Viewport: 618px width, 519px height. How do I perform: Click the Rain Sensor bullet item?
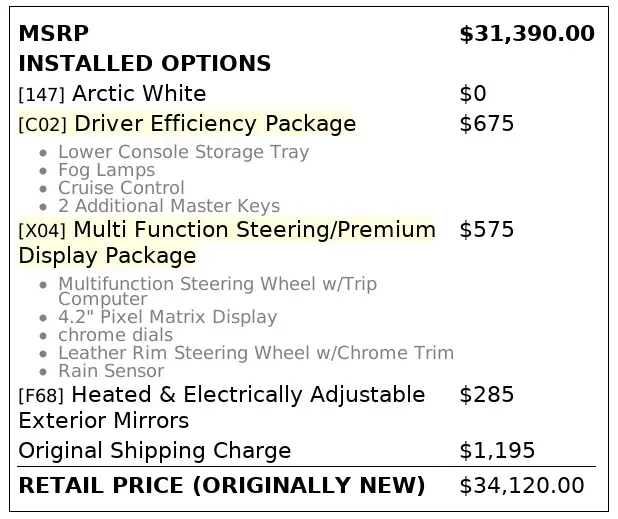[111, 371]
